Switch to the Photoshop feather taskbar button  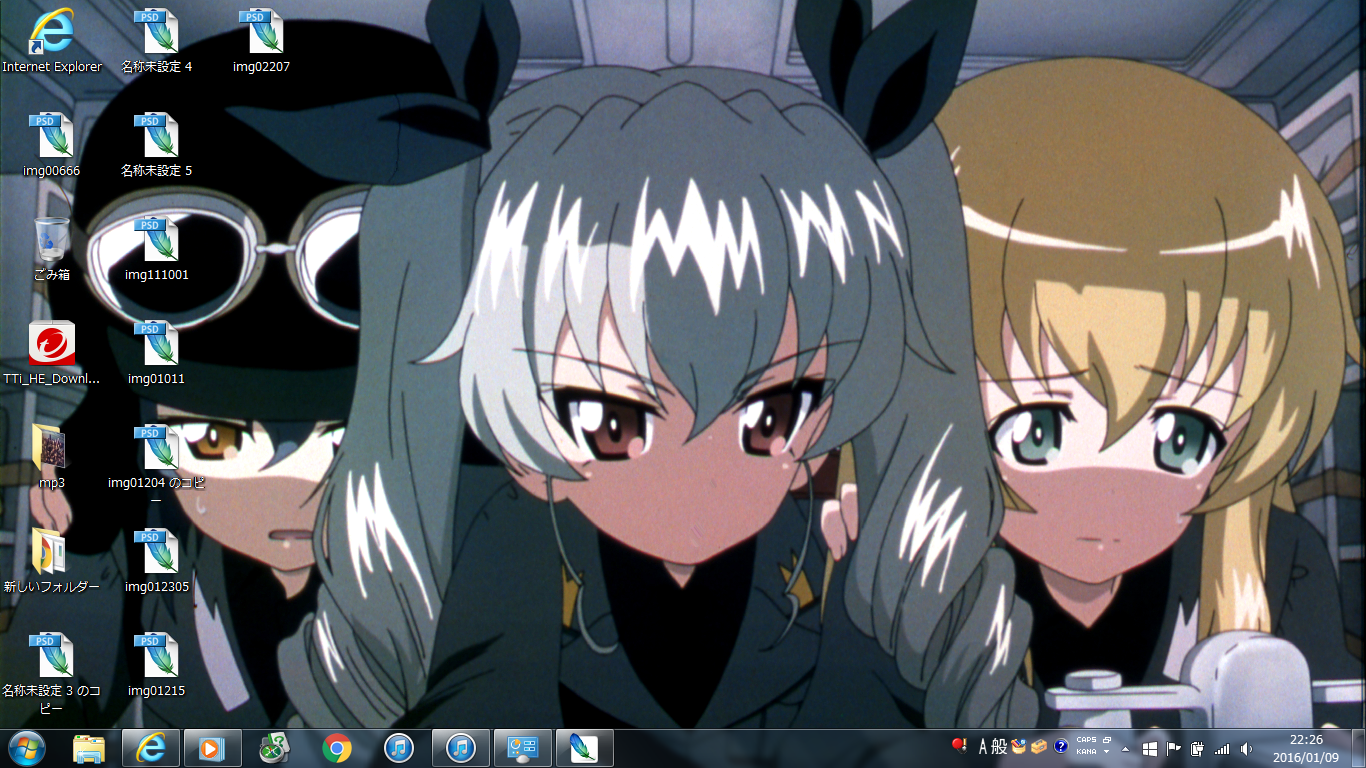click(x=585, y=748)
